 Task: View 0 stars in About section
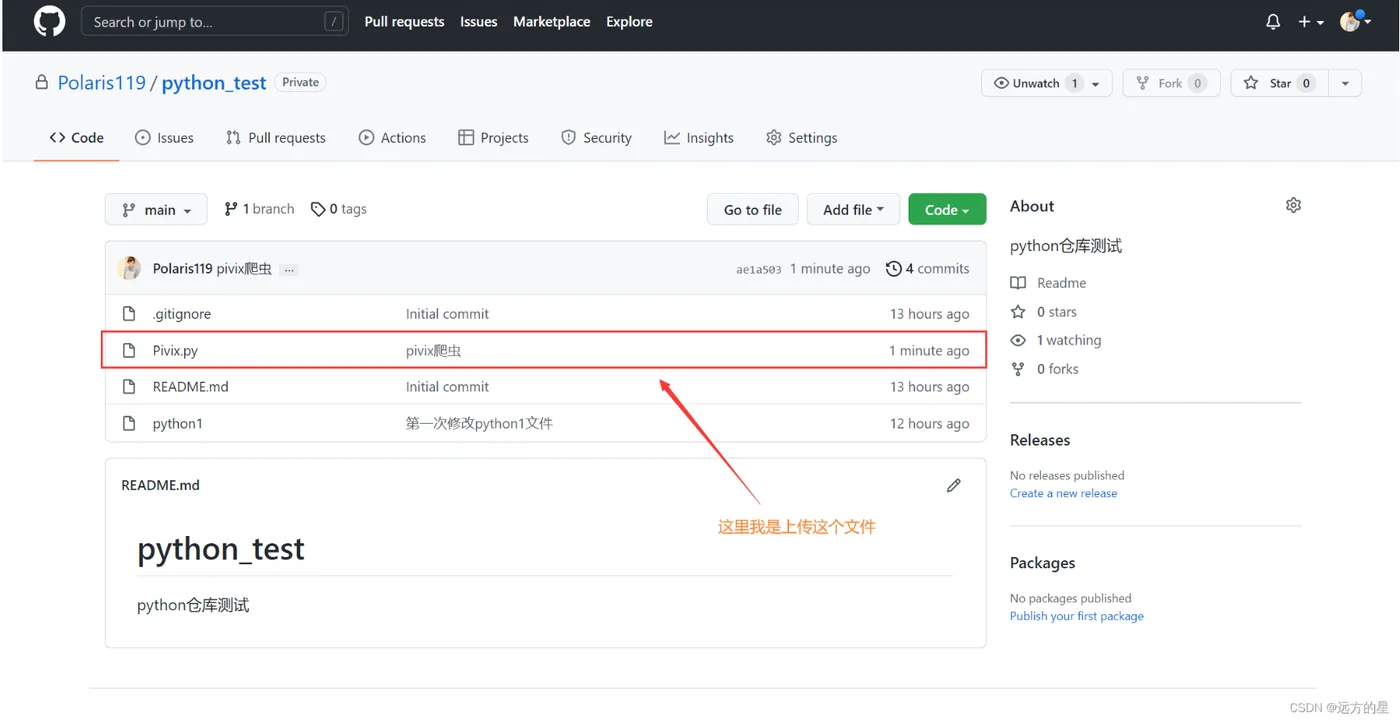1044,312
